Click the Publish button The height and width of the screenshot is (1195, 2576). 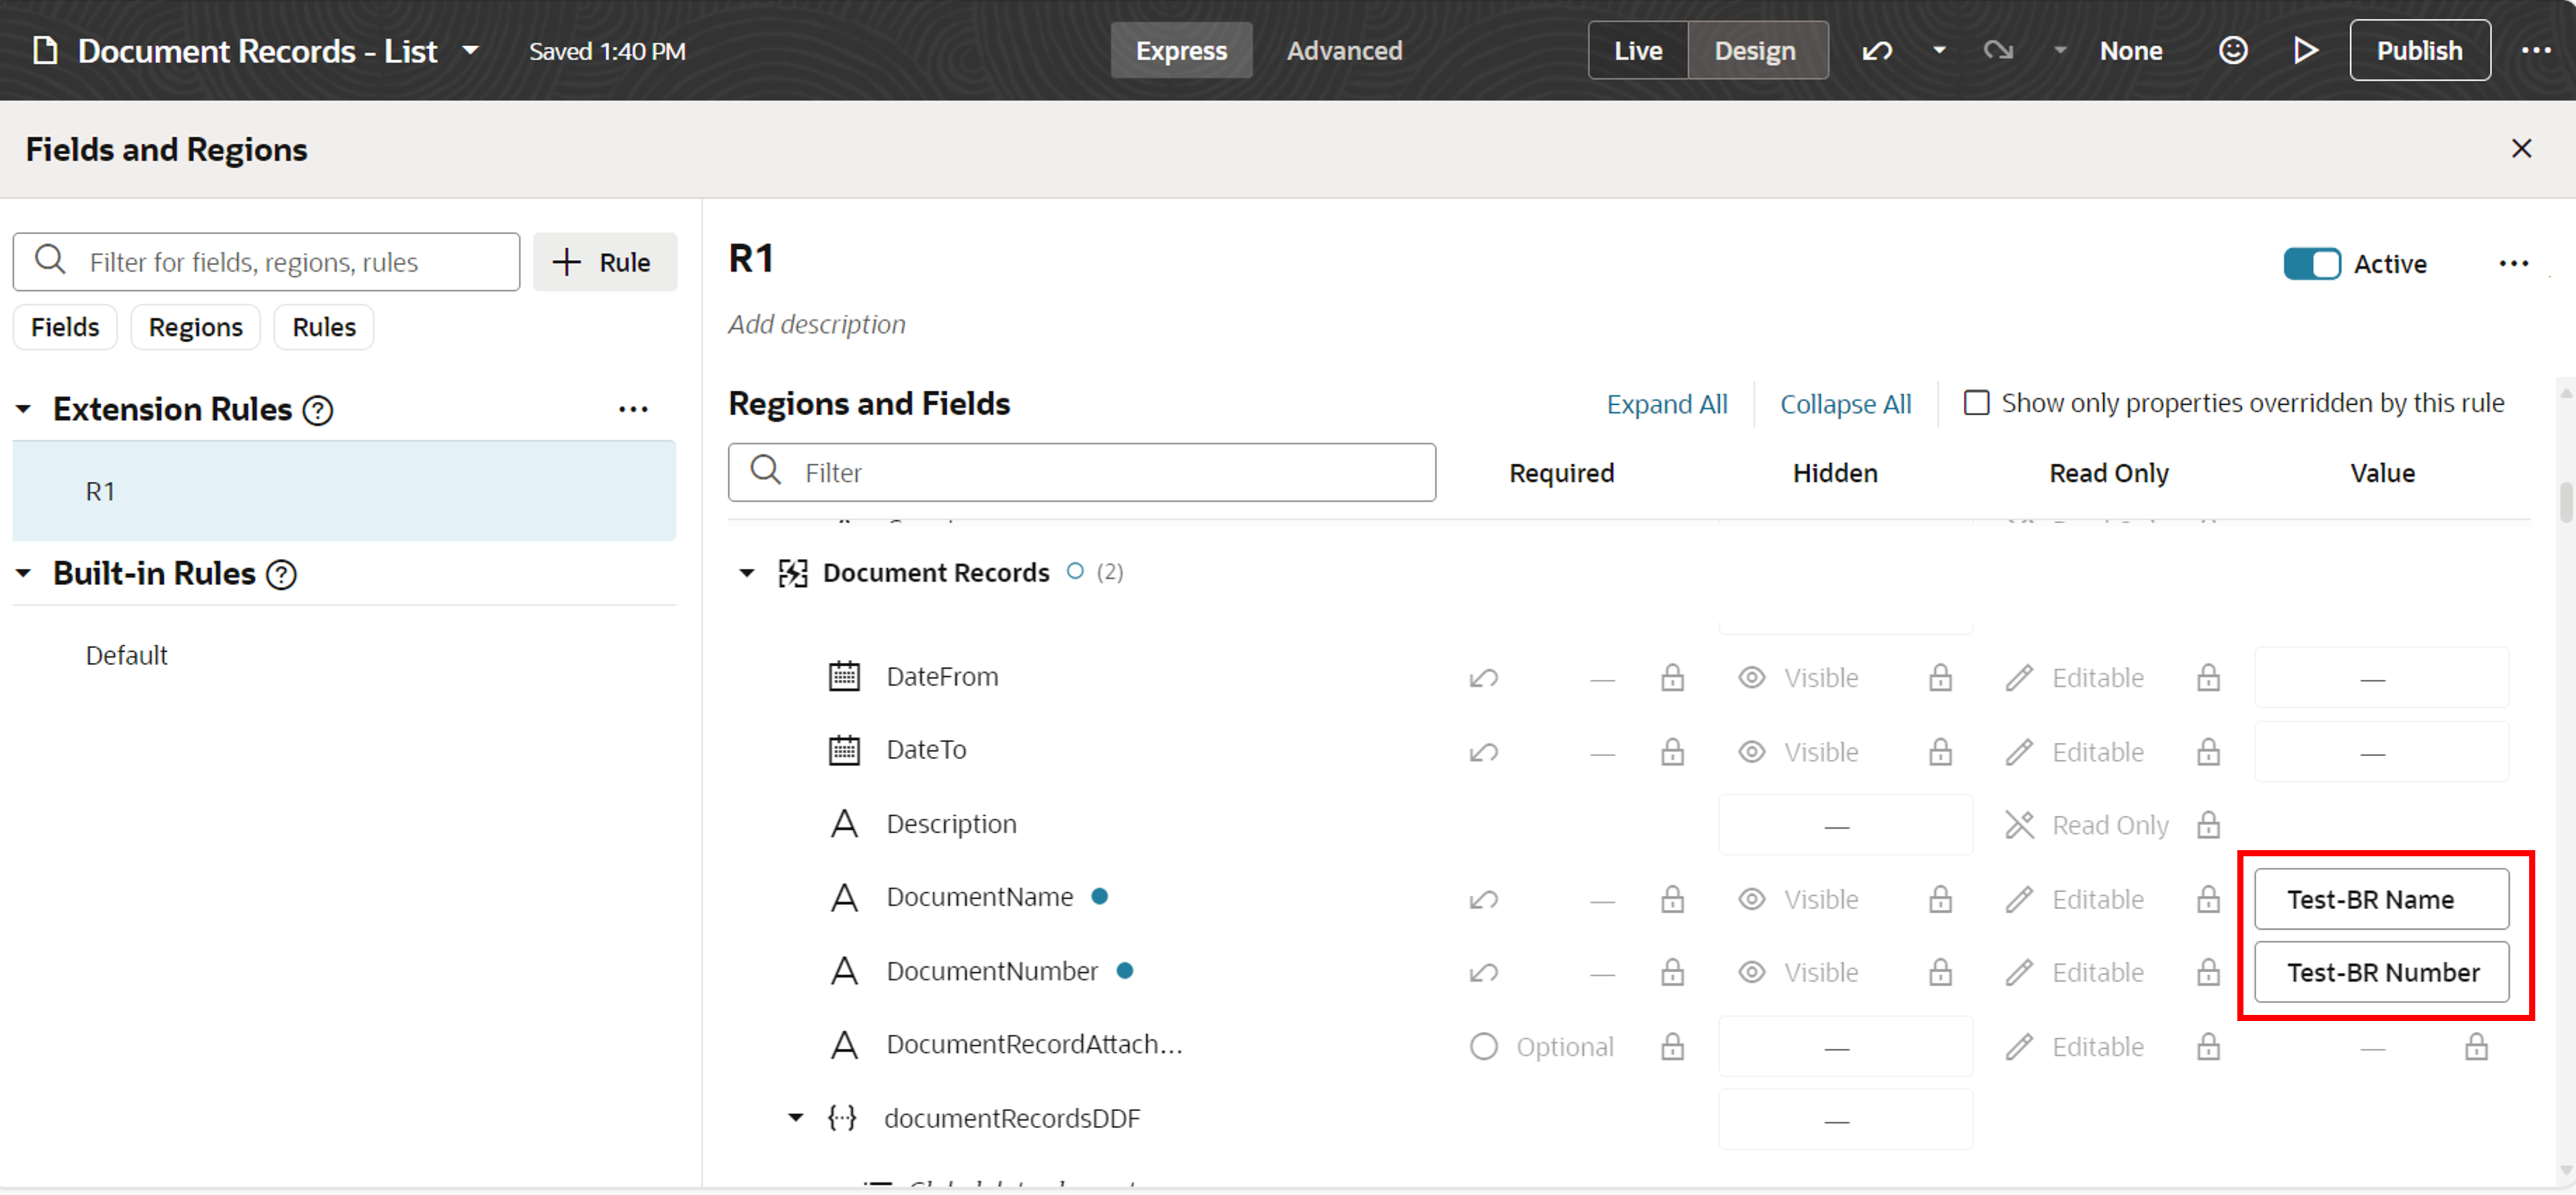pyautogui.click(x=2419, y=50)
